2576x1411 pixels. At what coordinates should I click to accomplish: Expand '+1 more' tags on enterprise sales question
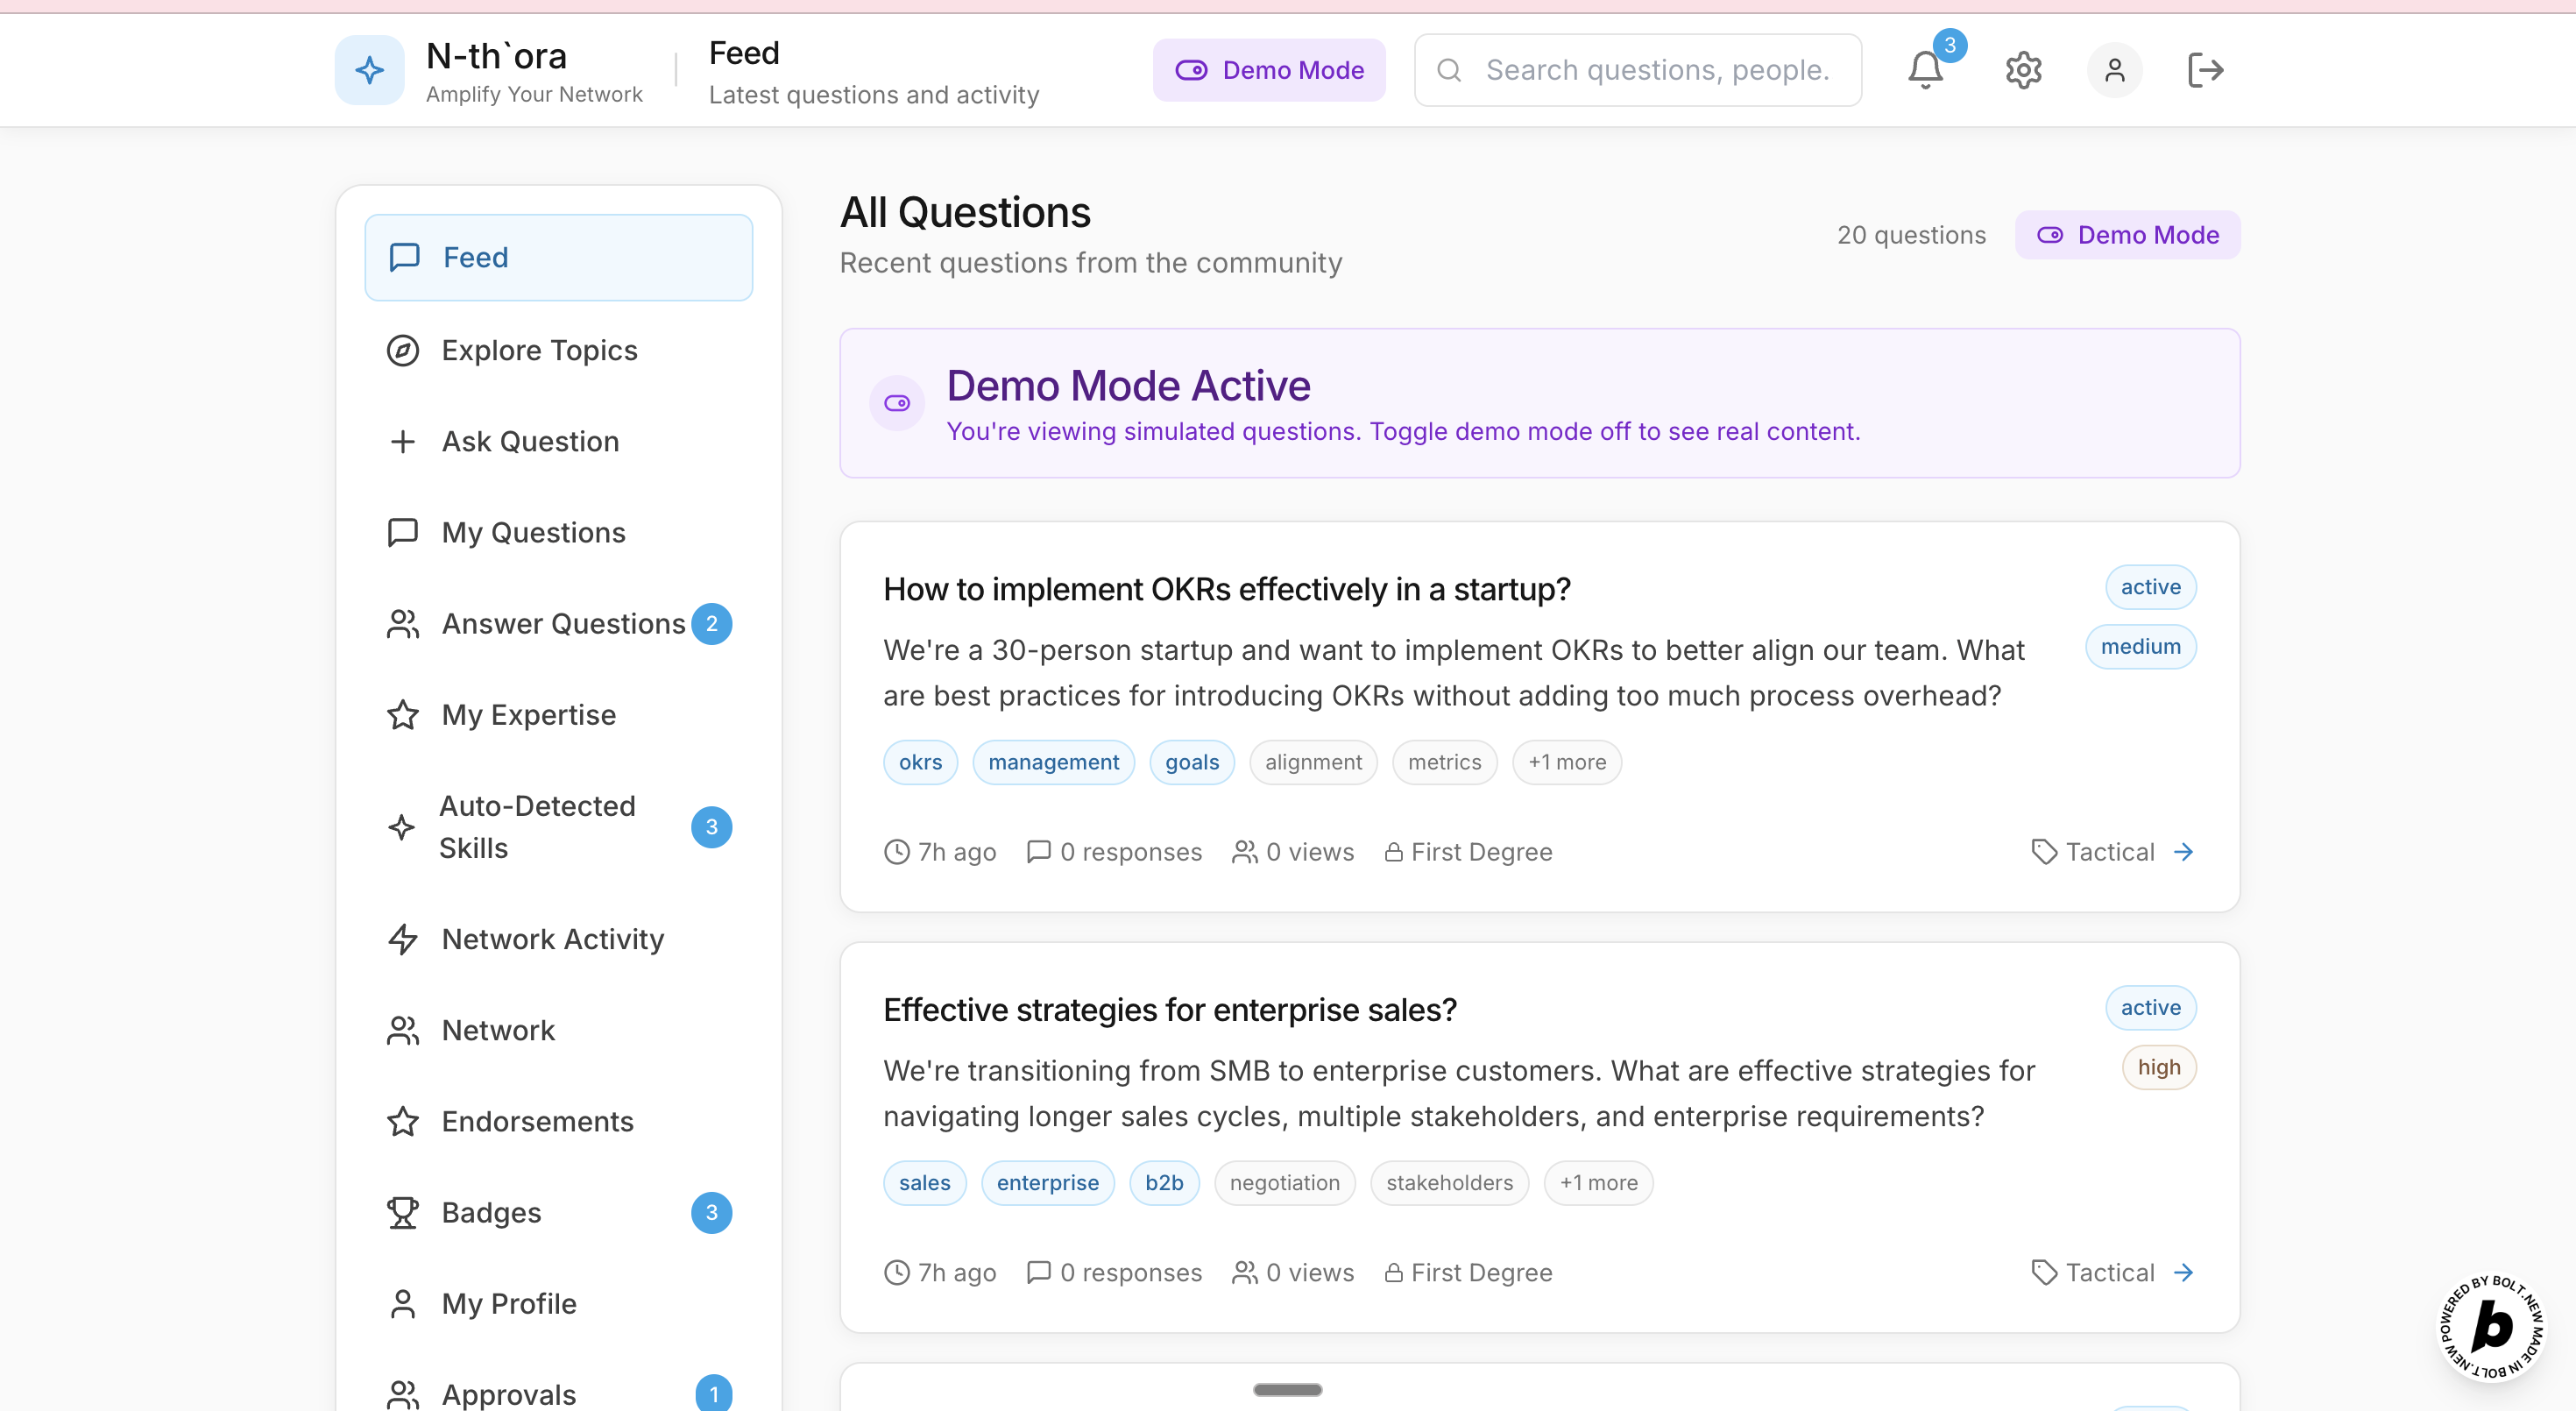click(x=1598, y=1183)
